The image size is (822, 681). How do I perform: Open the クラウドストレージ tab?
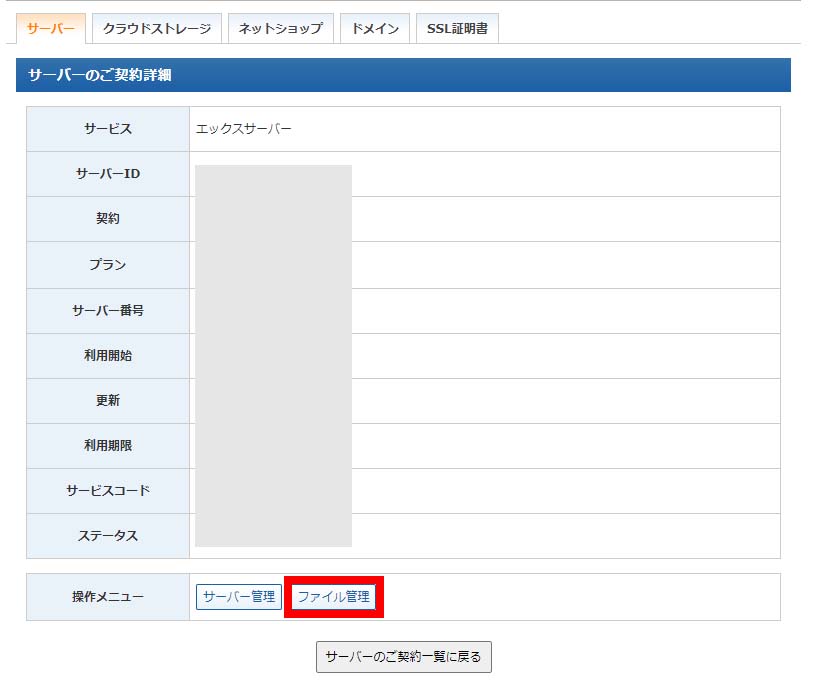[157, 29]
